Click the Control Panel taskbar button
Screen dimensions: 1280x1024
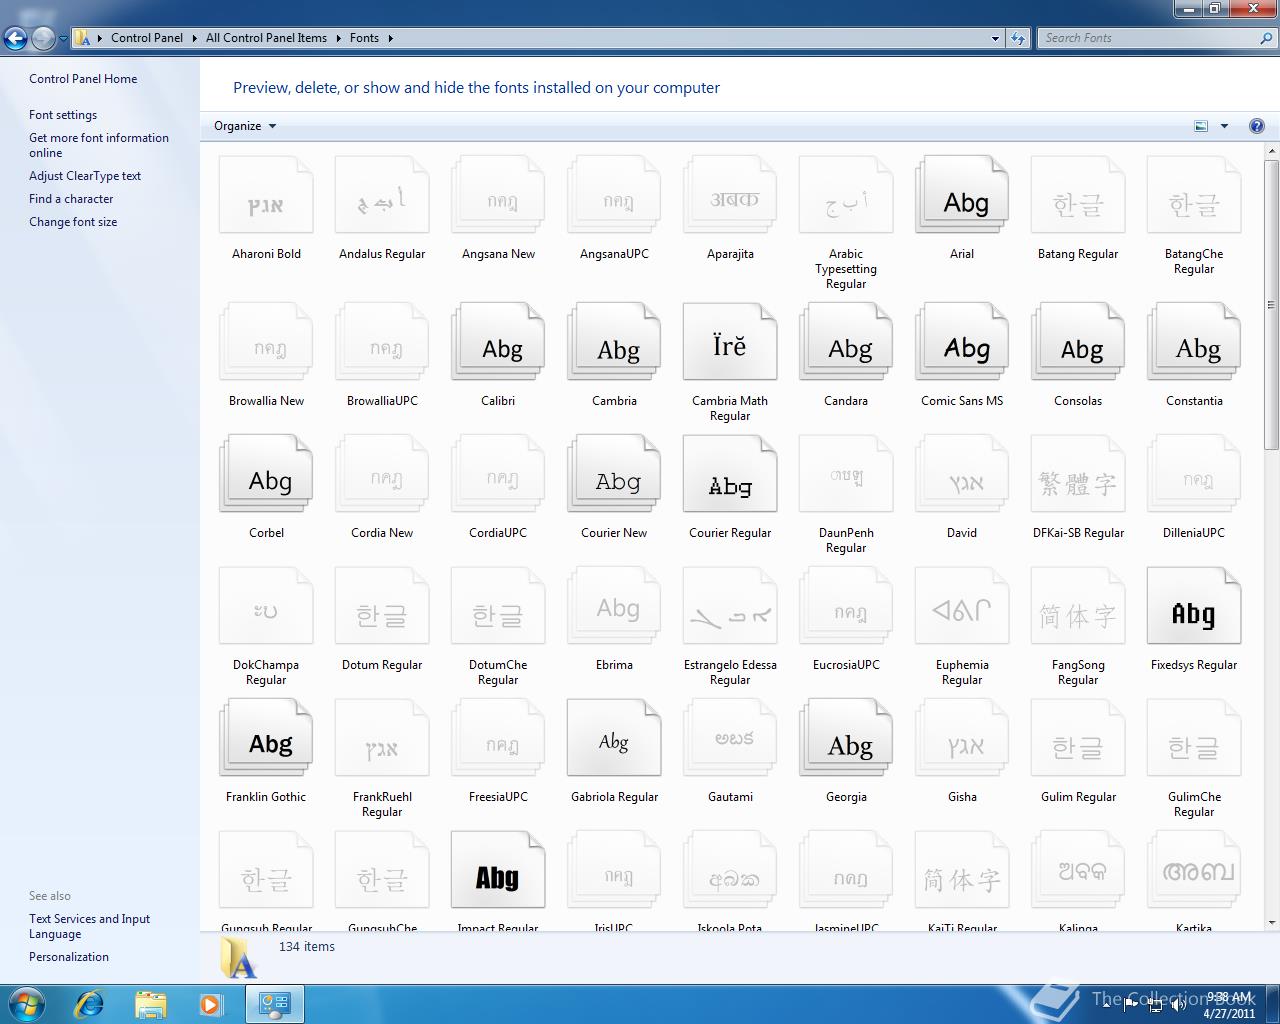274,1004
